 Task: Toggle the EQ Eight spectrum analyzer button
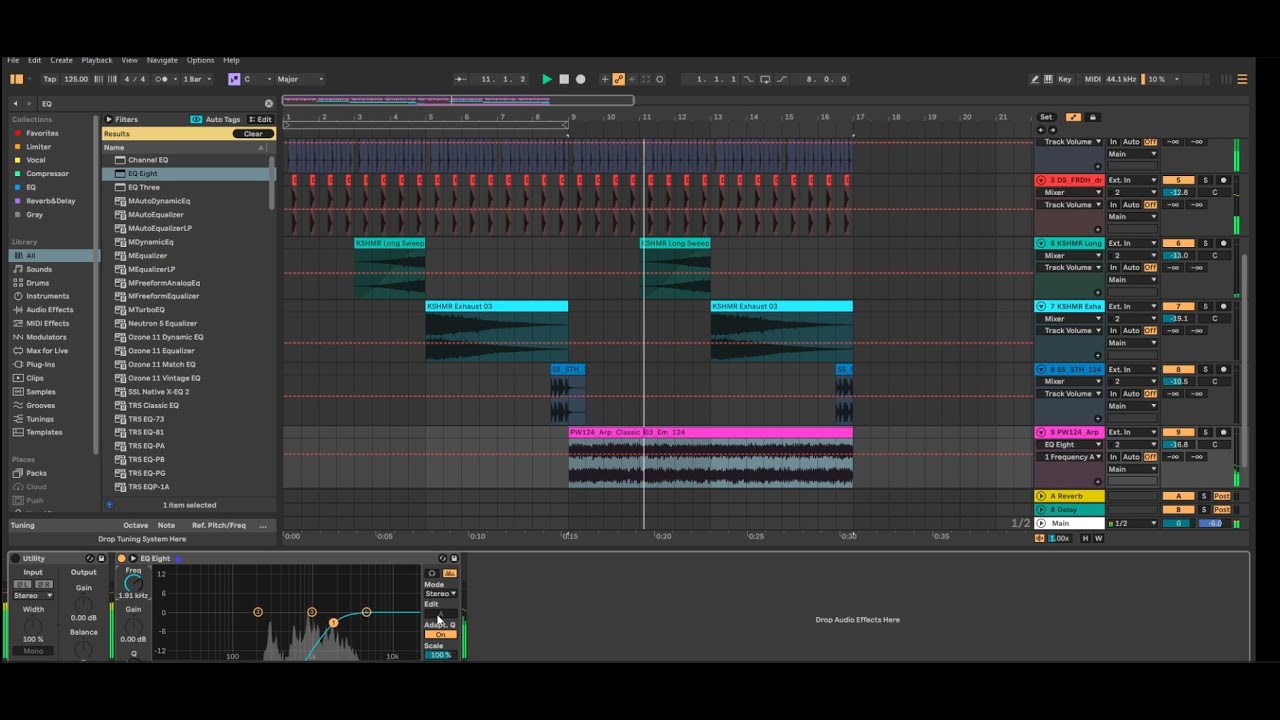[449, 573]
